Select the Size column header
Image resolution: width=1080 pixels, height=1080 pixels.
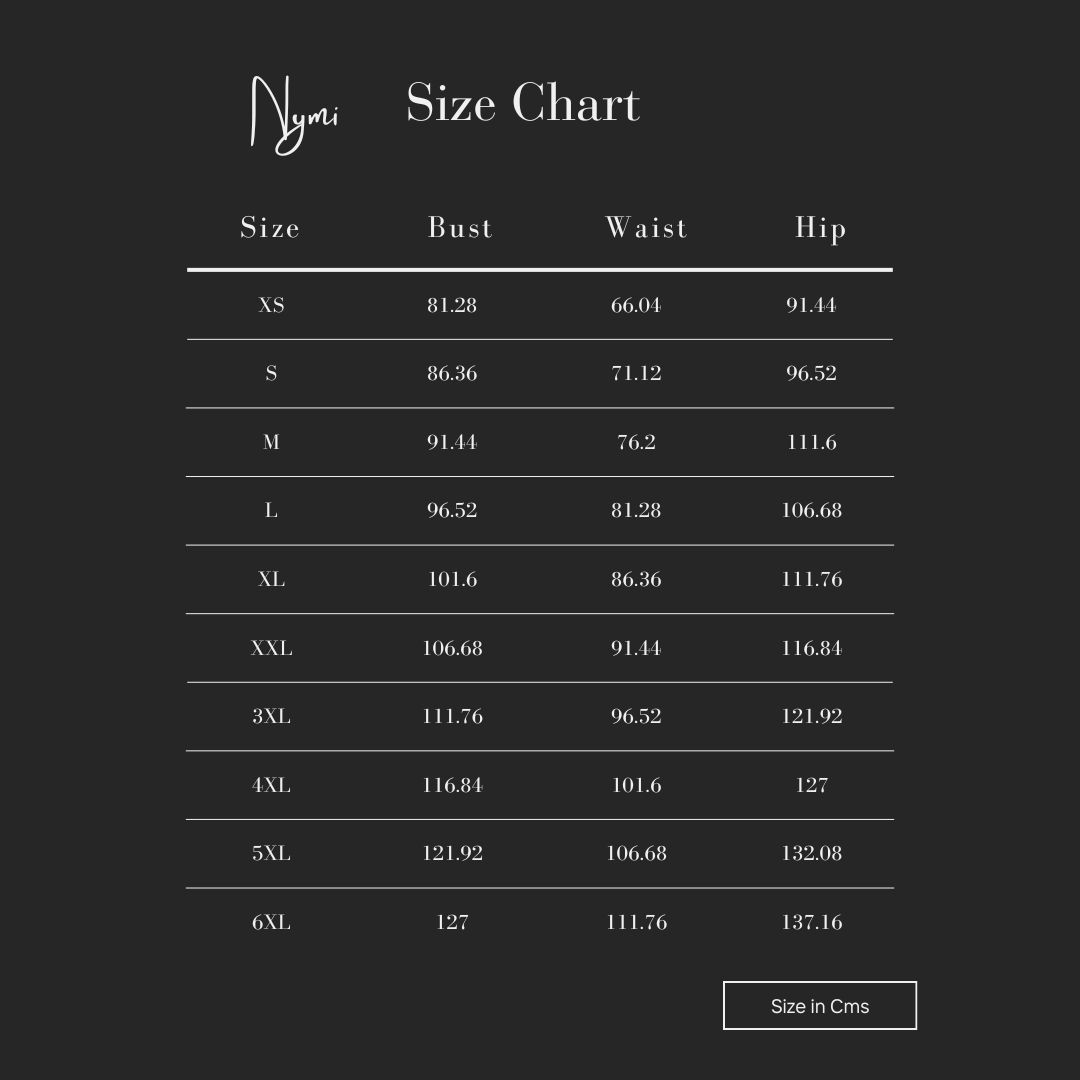coord(270,228)
